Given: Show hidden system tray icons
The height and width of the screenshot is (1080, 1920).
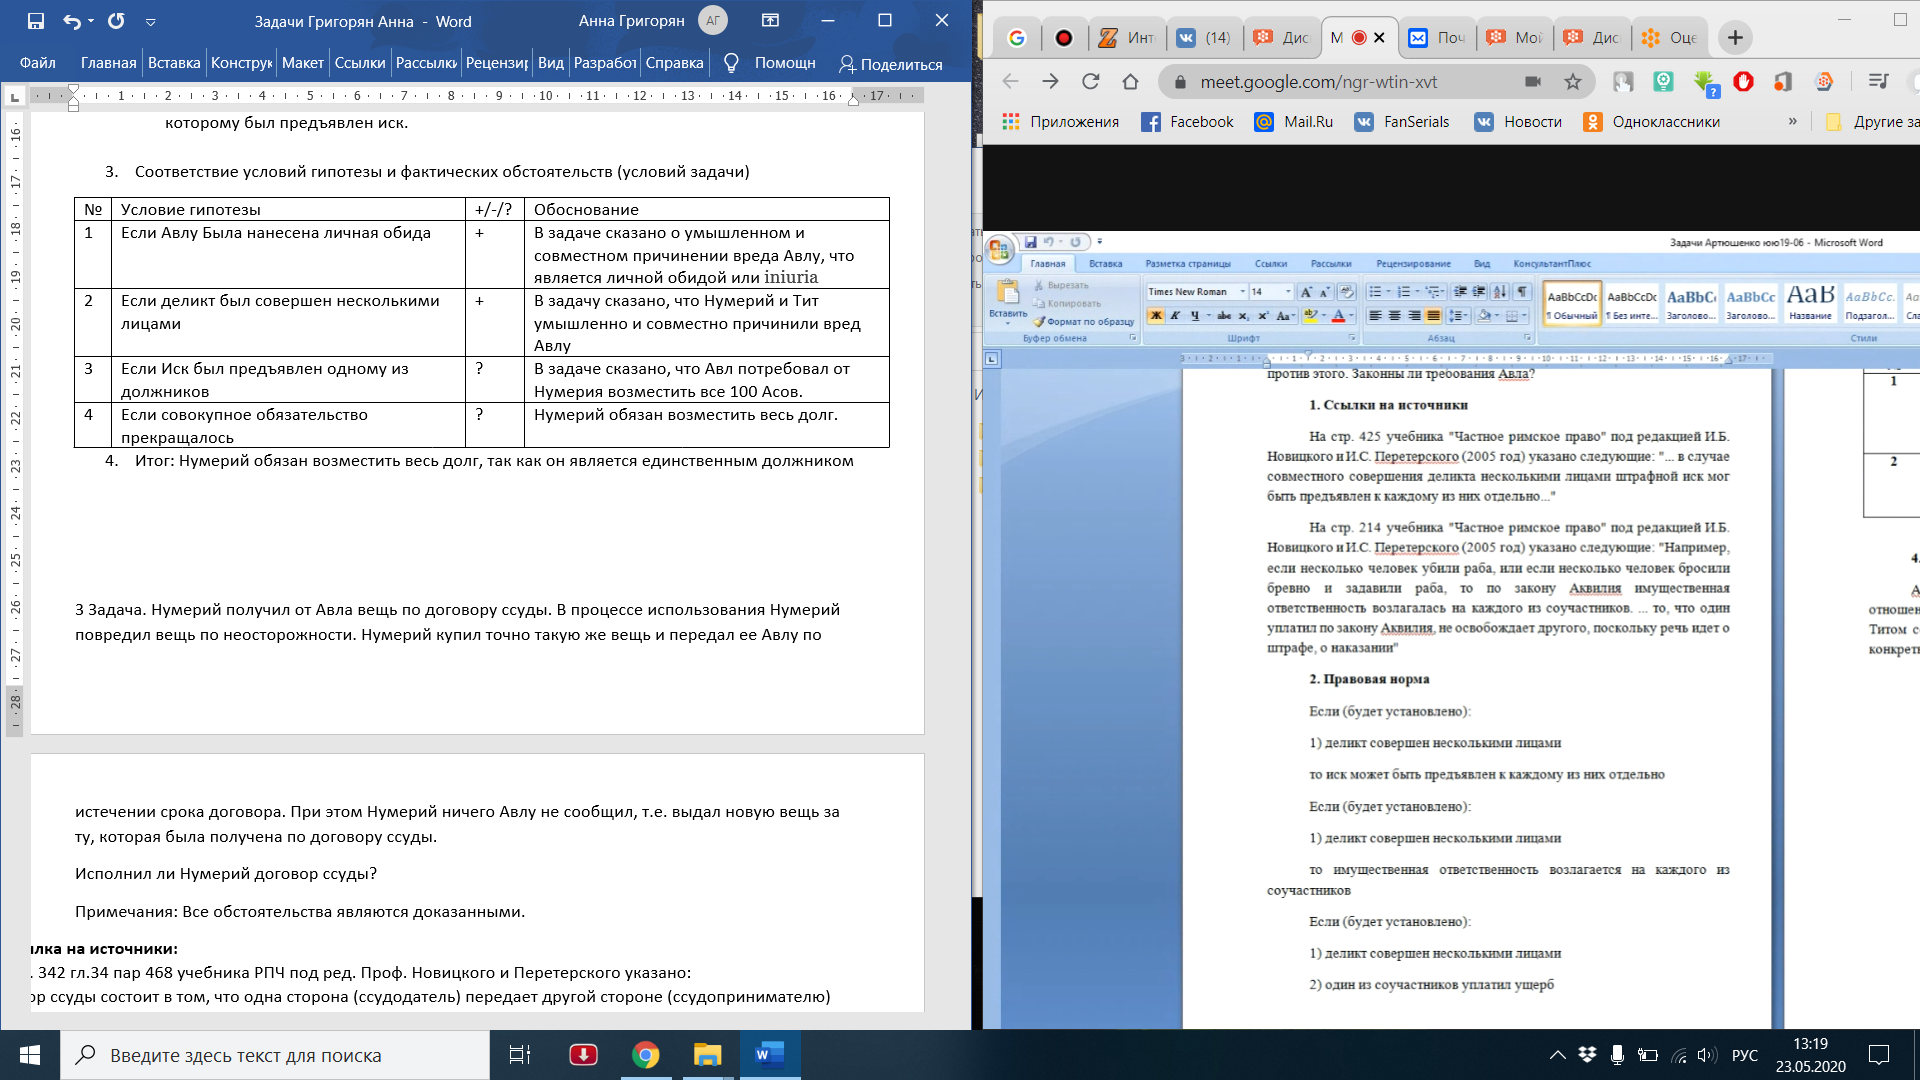Looking at the screenshot, I should (1557, 1055).
